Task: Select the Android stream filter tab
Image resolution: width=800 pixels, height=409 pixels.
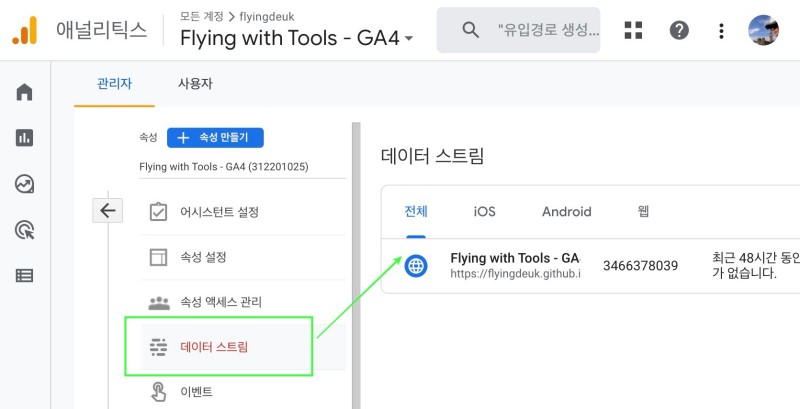Action: coord(566,212)
